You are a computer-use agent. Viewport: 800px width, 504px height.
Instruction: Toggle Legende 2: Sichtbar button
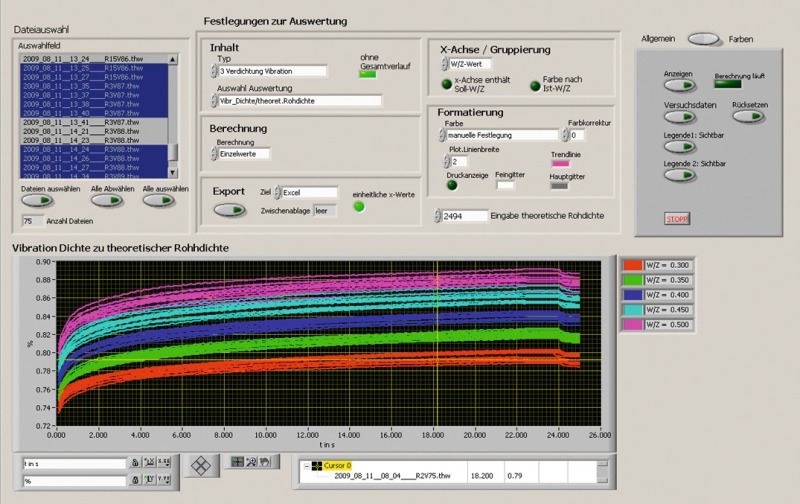coord(680,175)
